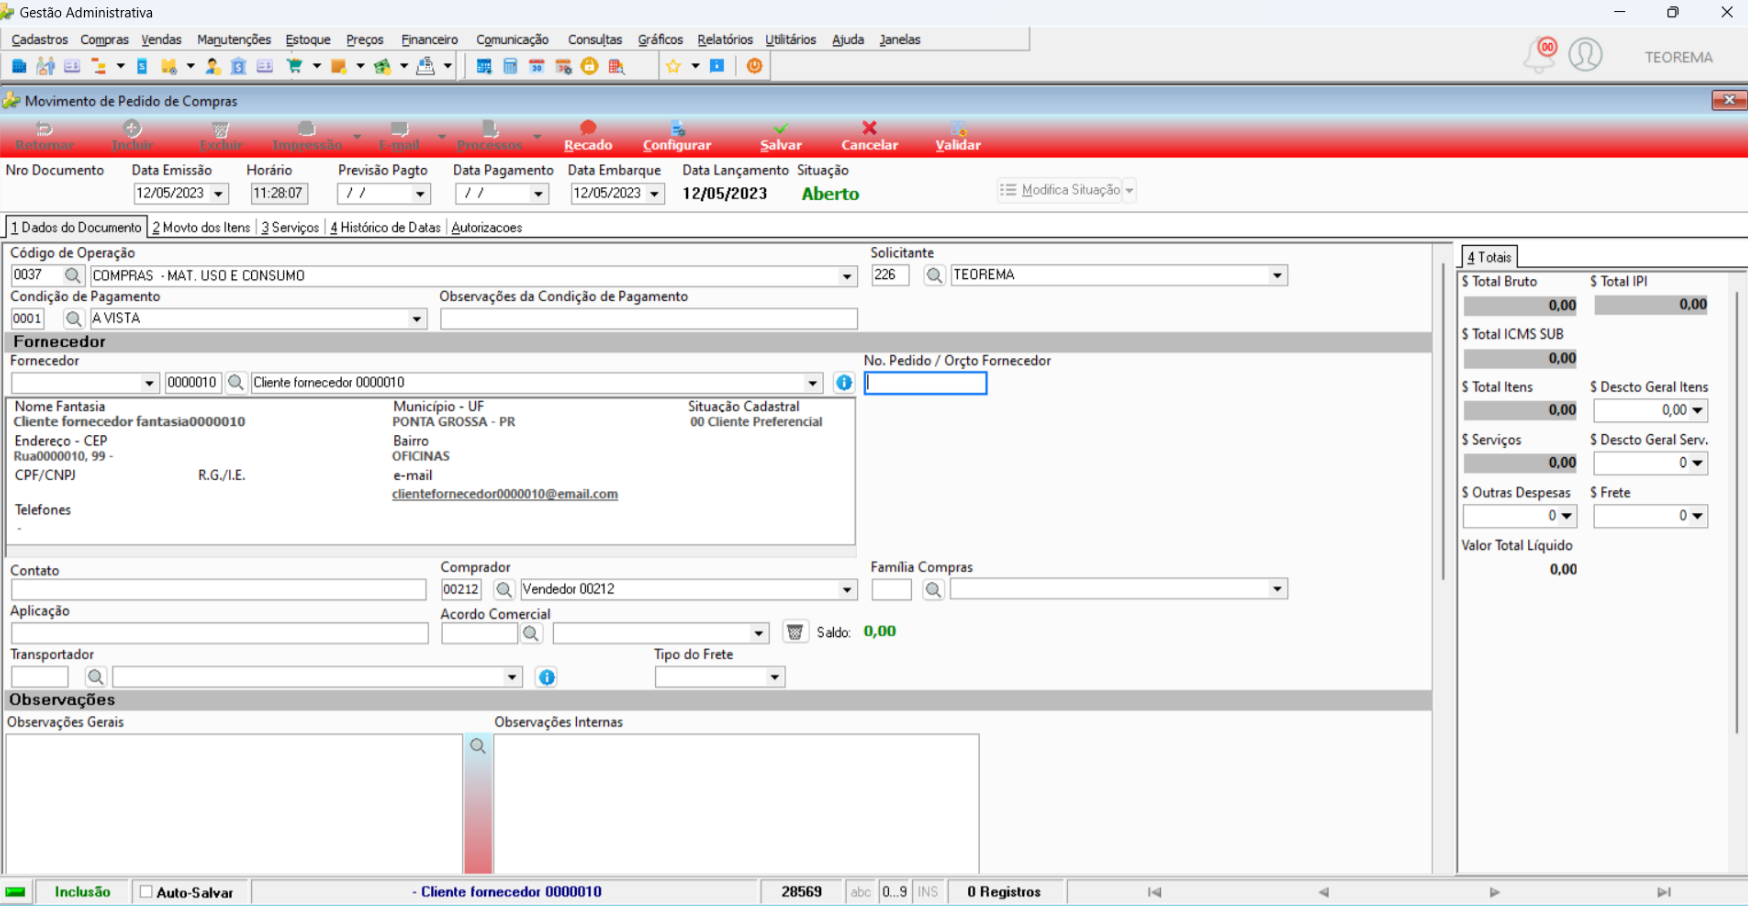Image resolution: width=1748 pixels, height=906 pixels.
Task: Click the blue building icon in the top toolbar
Action: tap(19, 66)
